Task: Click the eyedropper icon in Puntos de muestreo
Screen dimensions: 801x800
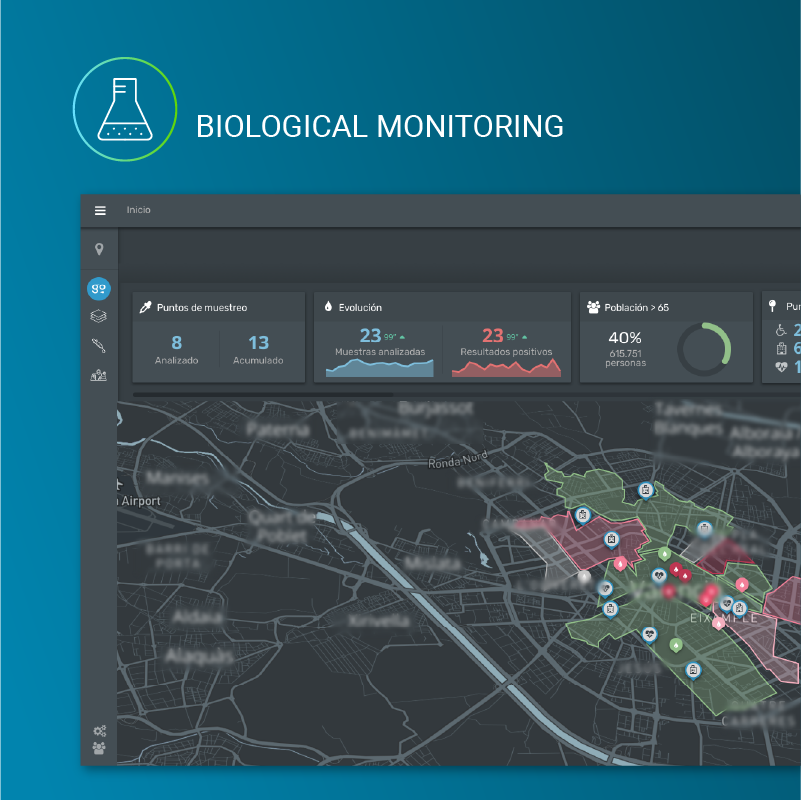Action: [146, 307]
